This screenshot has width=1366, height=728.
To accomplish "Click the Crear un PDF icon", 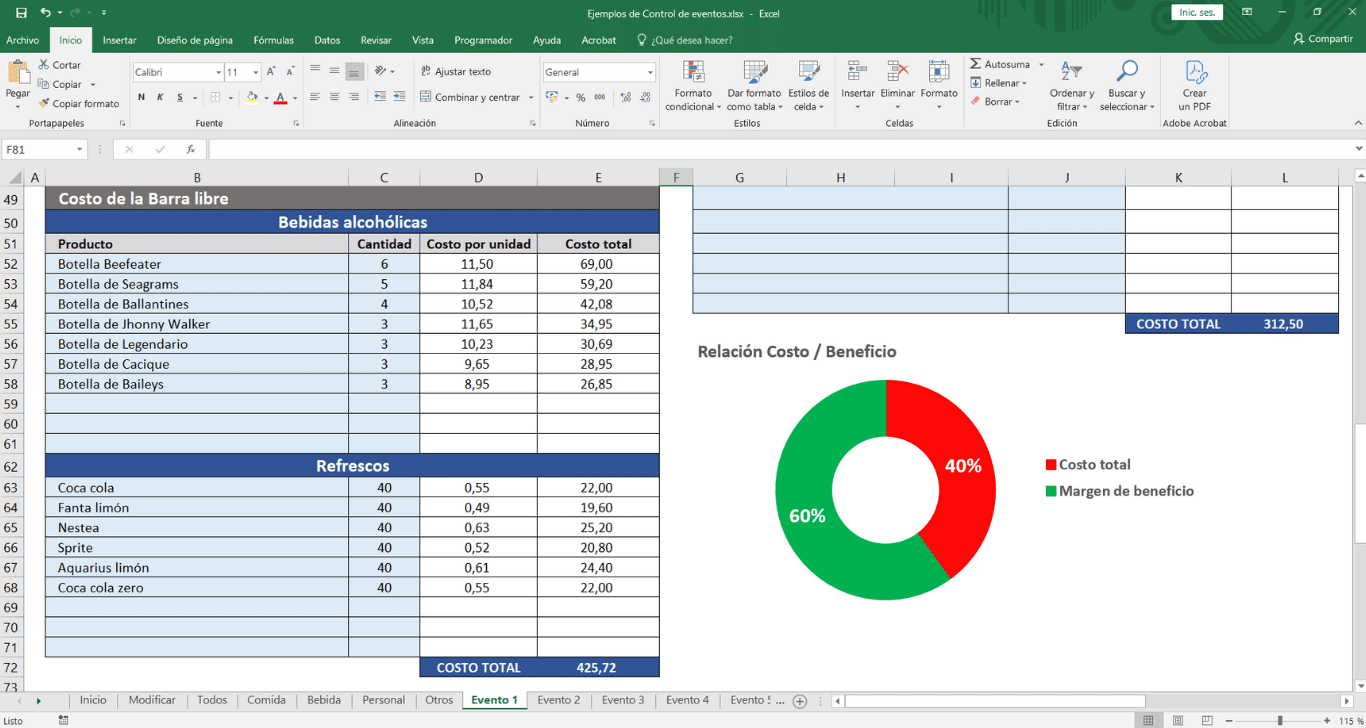I will point(1195,73).
